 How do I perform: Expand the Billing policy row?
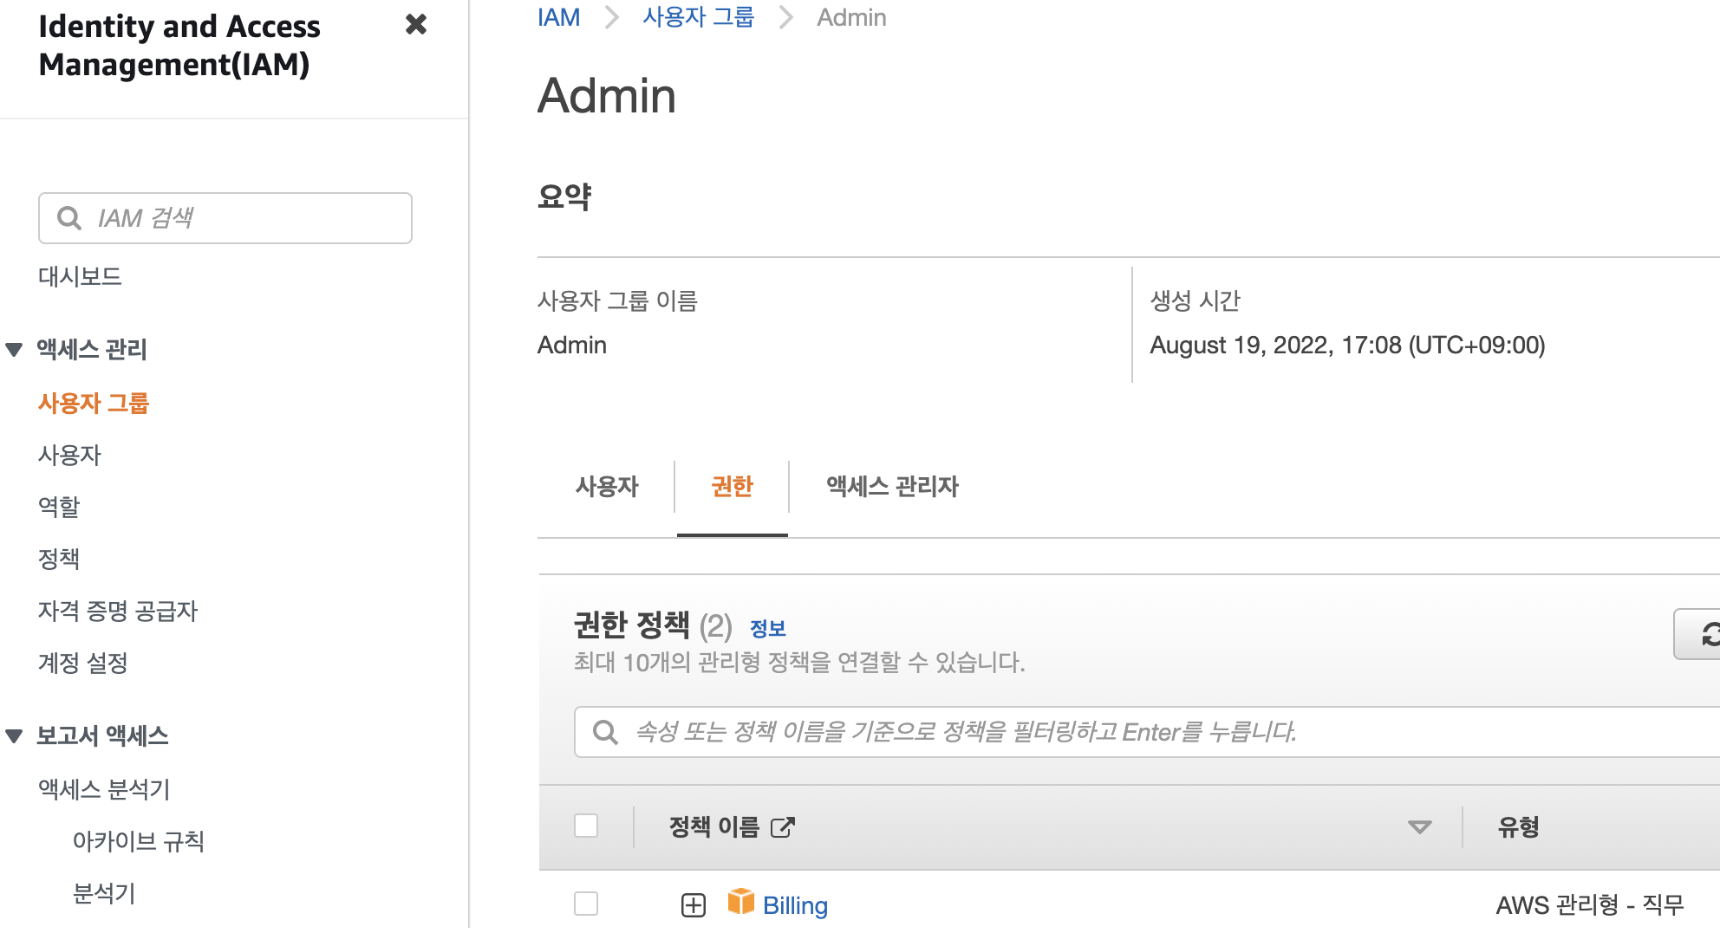pyautogui.click(x=693, y=905)
